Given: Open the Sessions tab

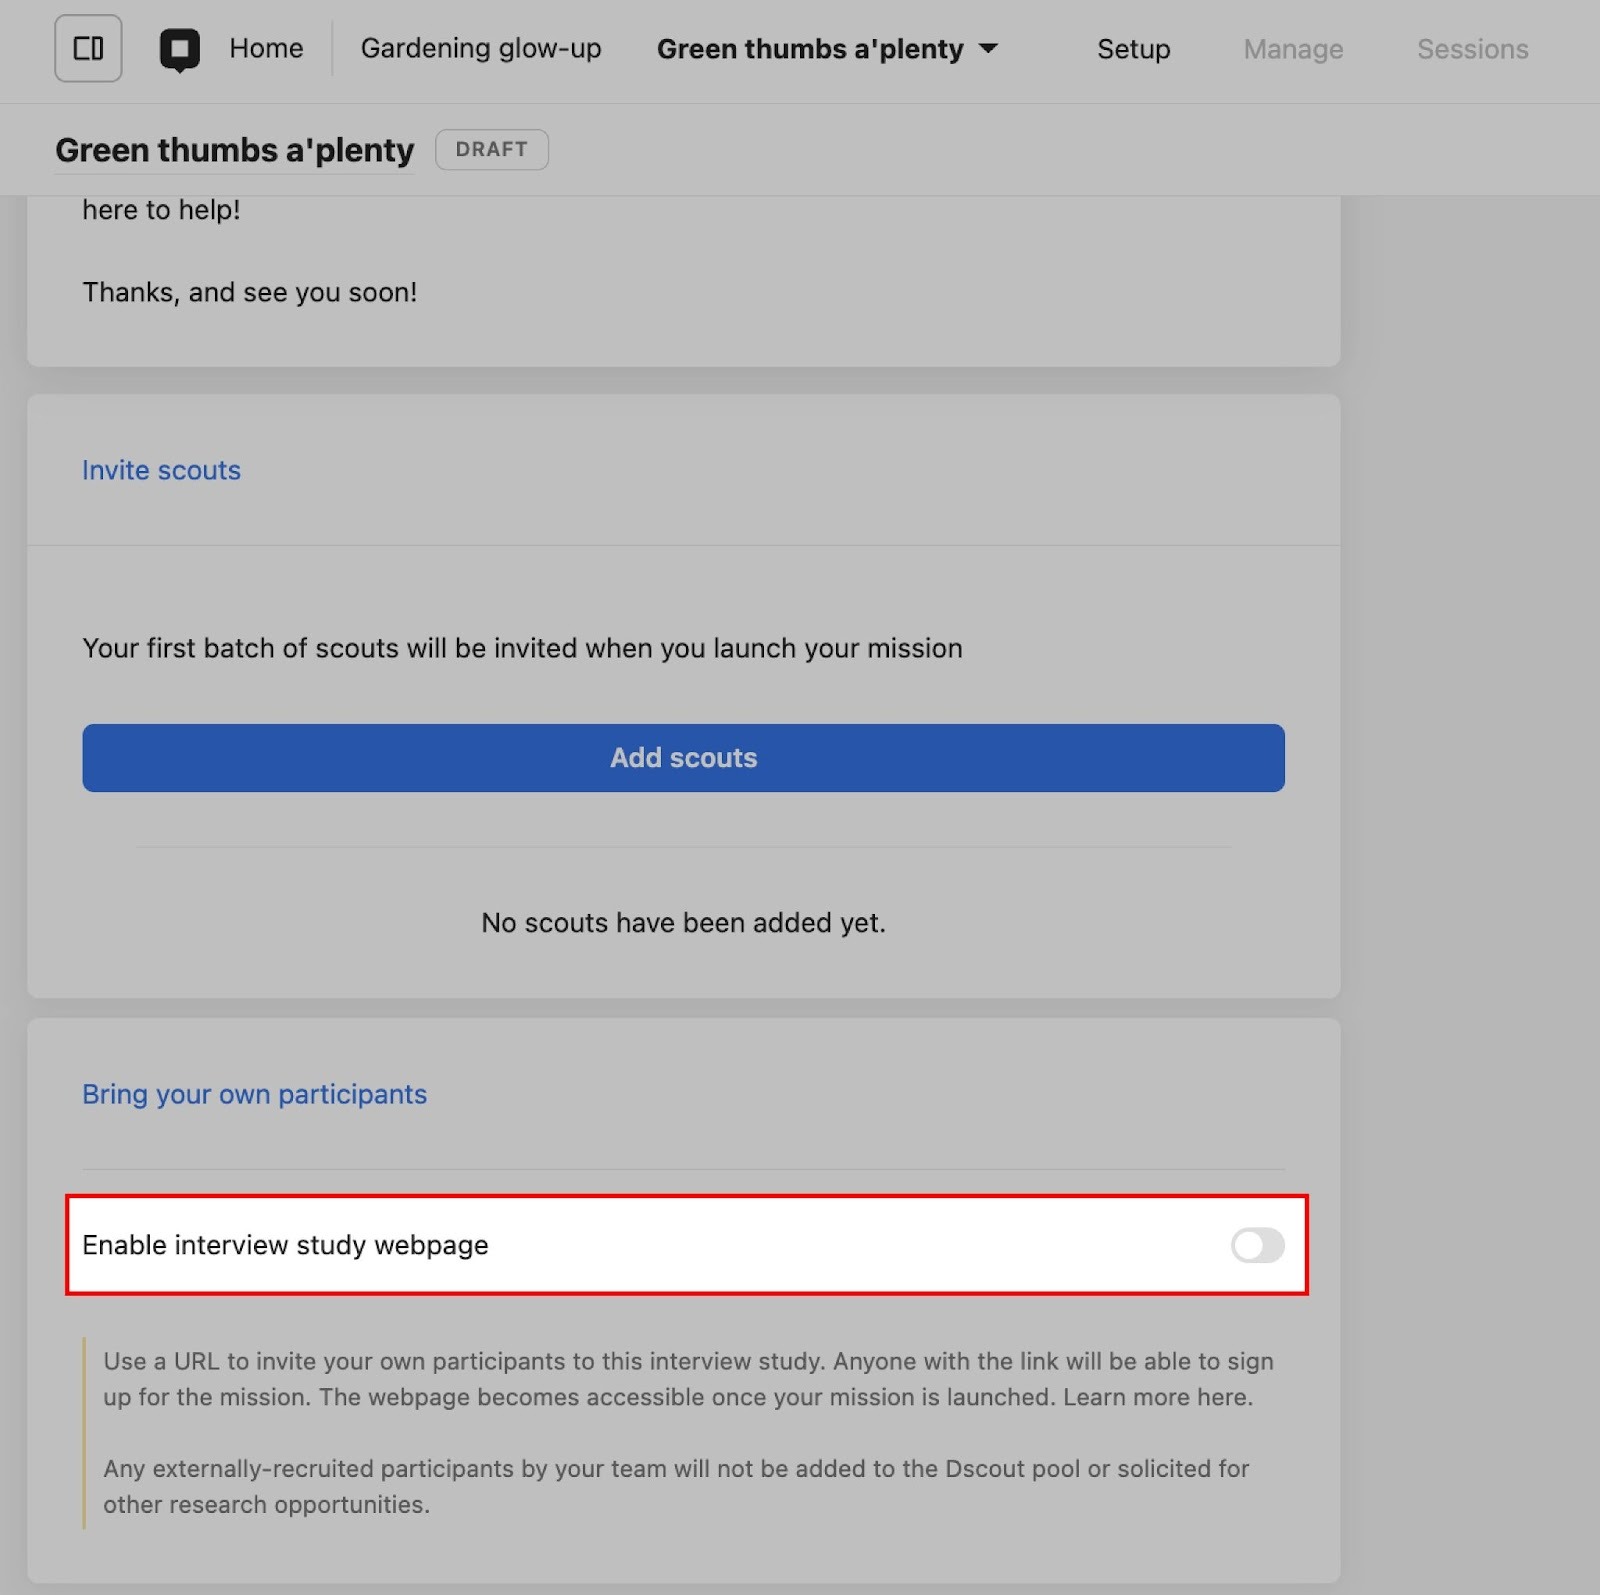Looking at the screenshot, I should pos(1472,49).
